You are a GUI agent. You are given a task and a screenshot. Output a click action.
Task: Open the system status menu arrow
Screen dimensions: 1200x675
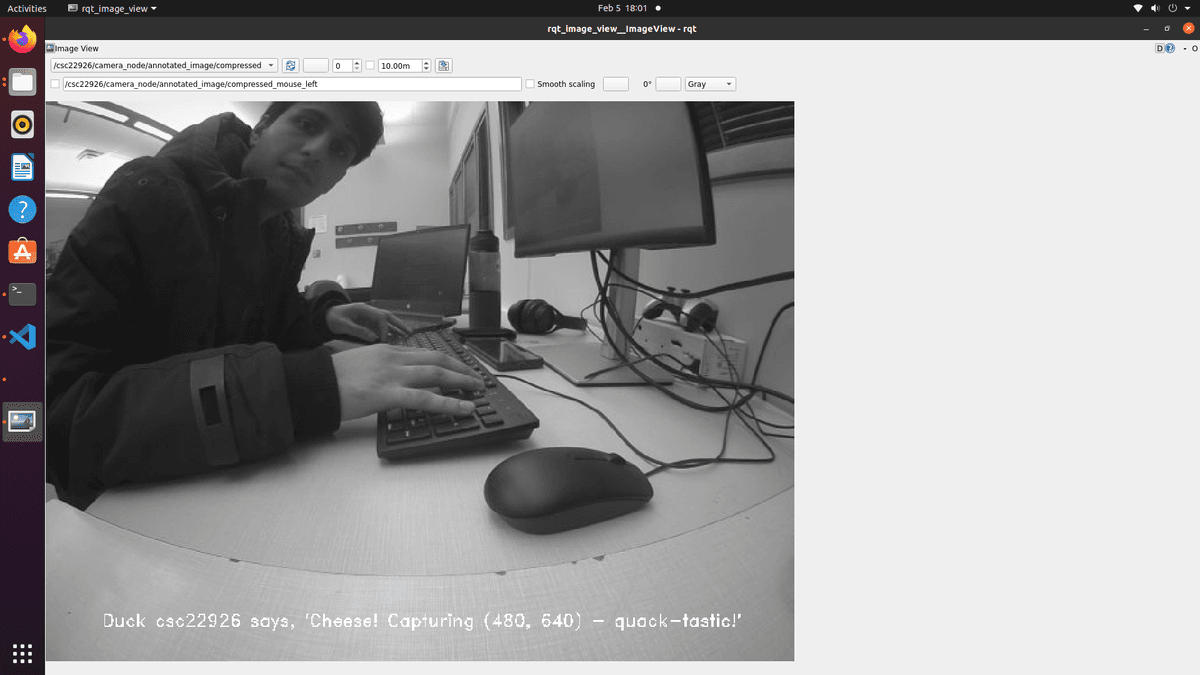click(1189, 8)
